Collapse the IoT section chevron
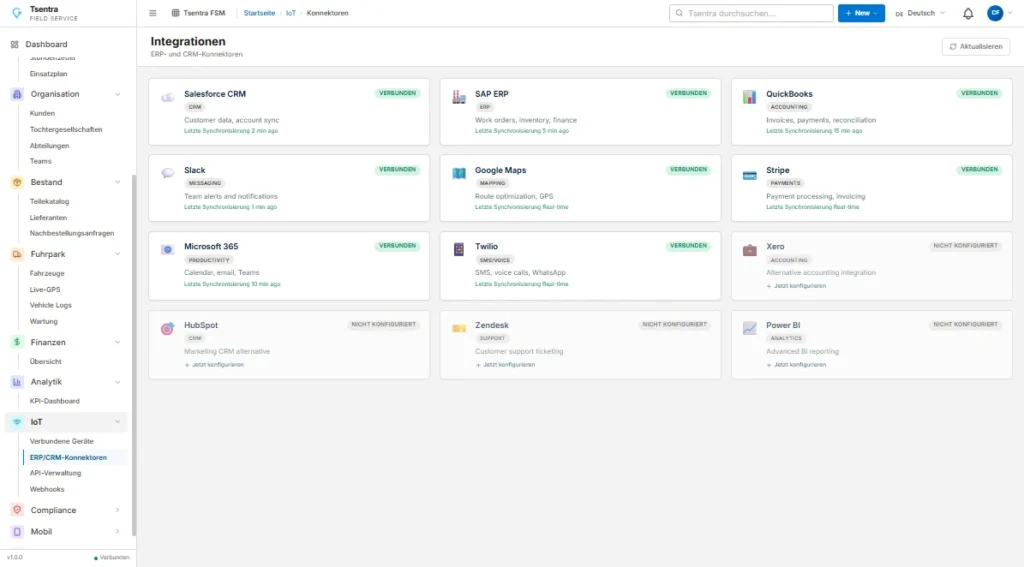The width and height of the screenshot is (1024, 567). pos(118,422)
